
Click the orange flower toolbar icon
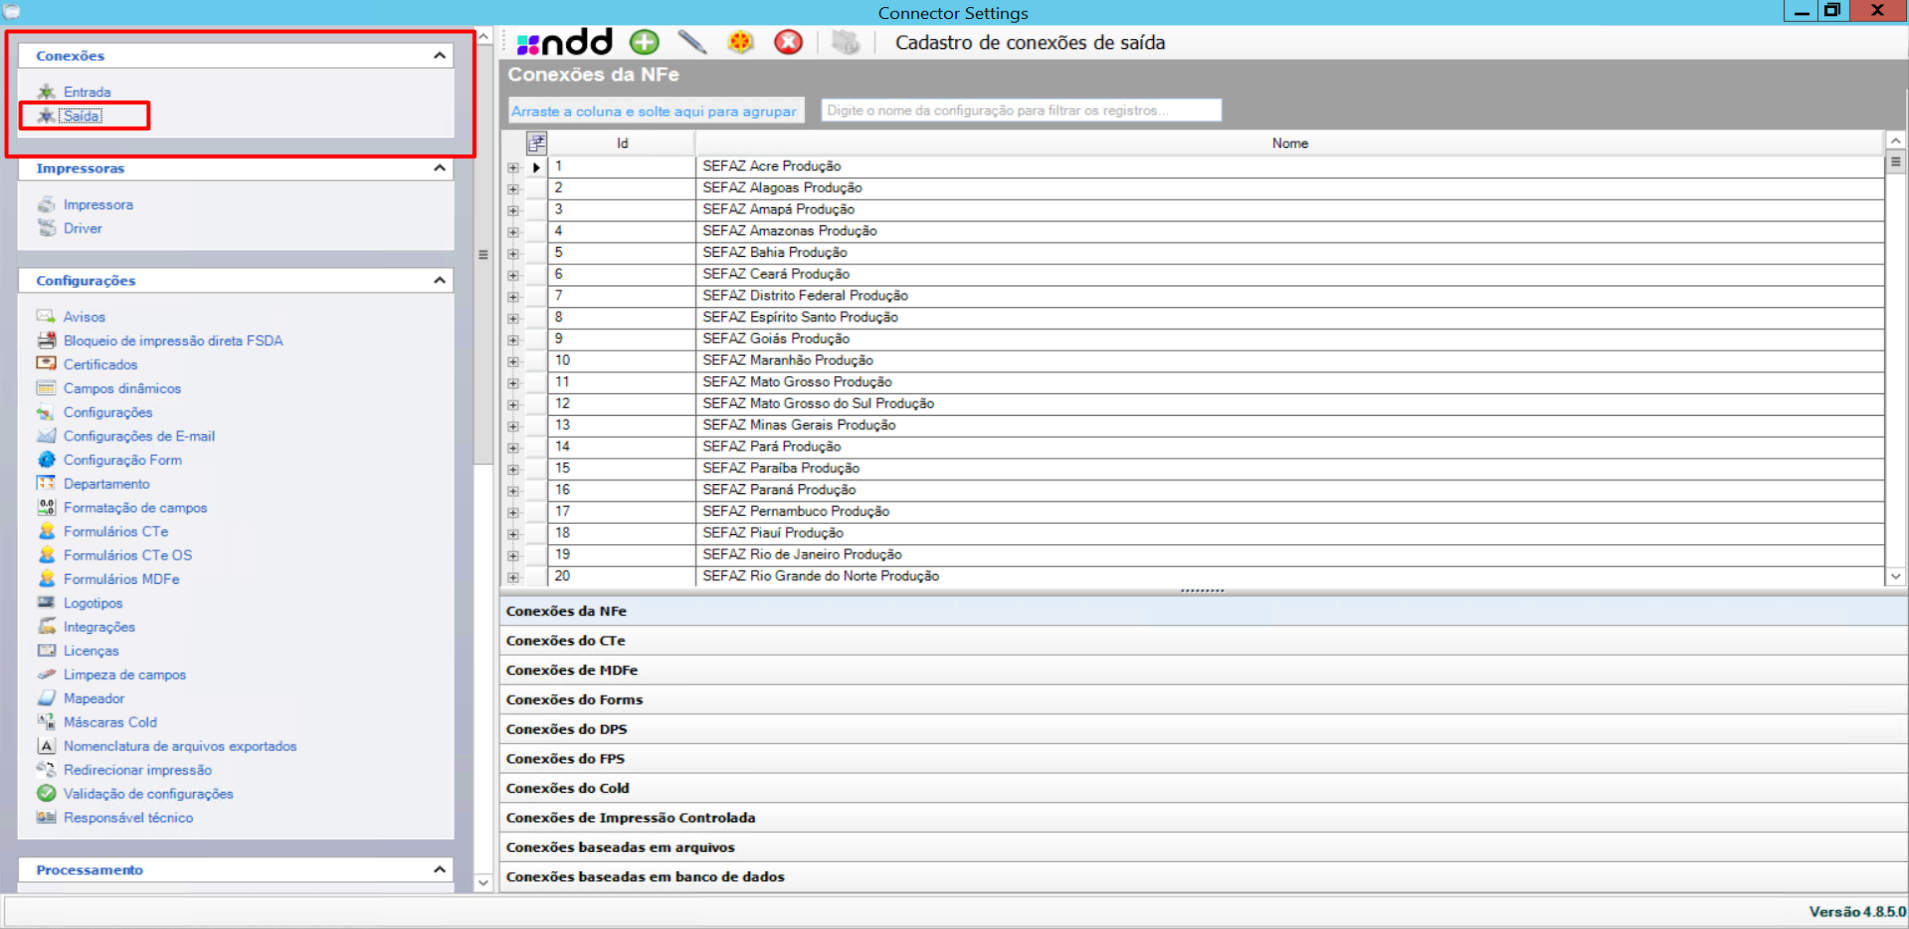(x=740, y=42)
